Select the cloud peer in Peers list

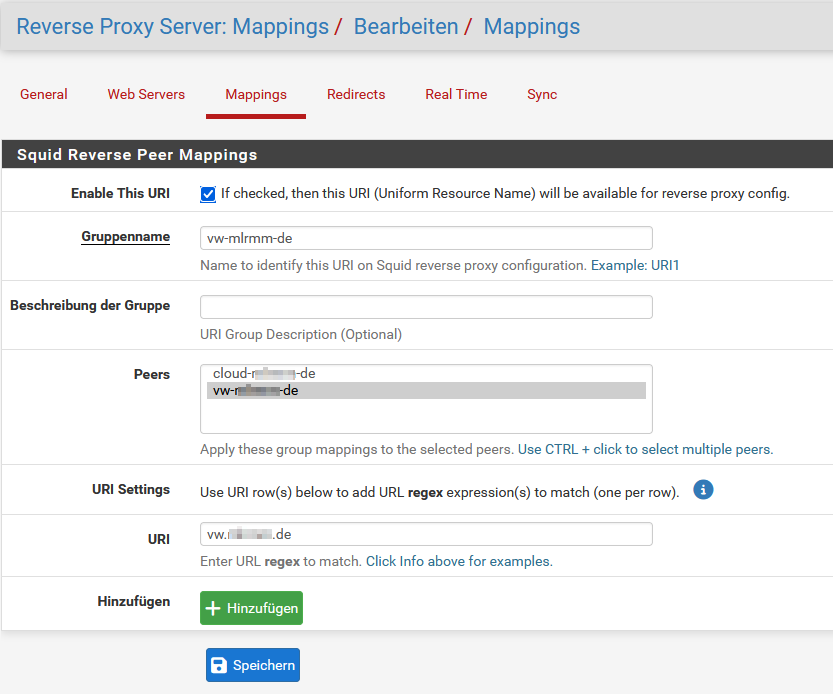click(x=264, y=373)
